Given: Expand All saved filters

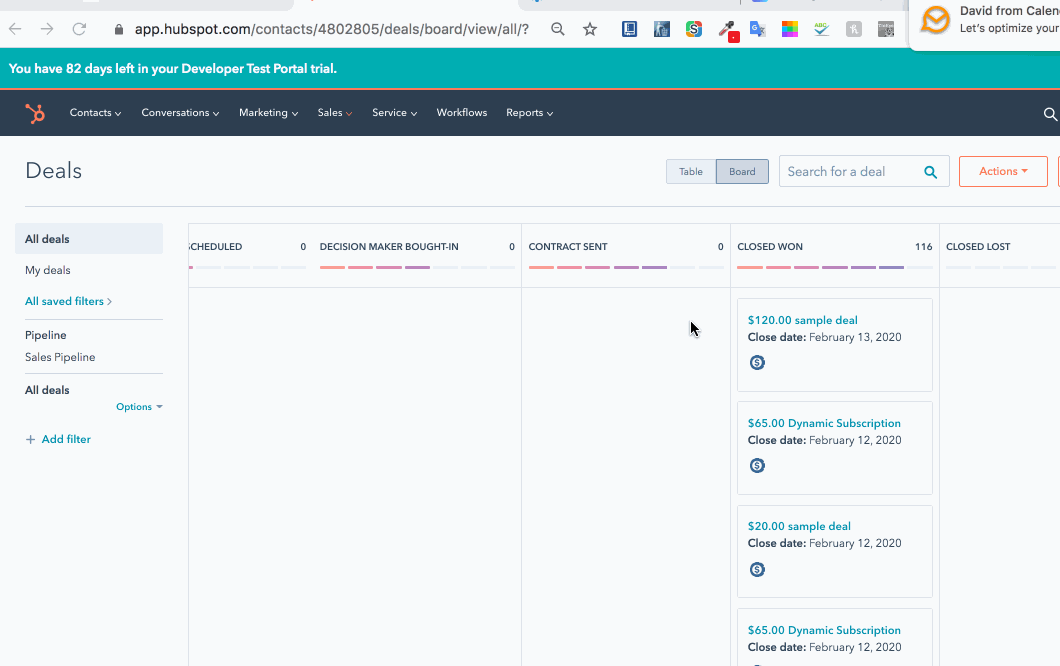Looking at the screenshot, I should tap(68, 302).
